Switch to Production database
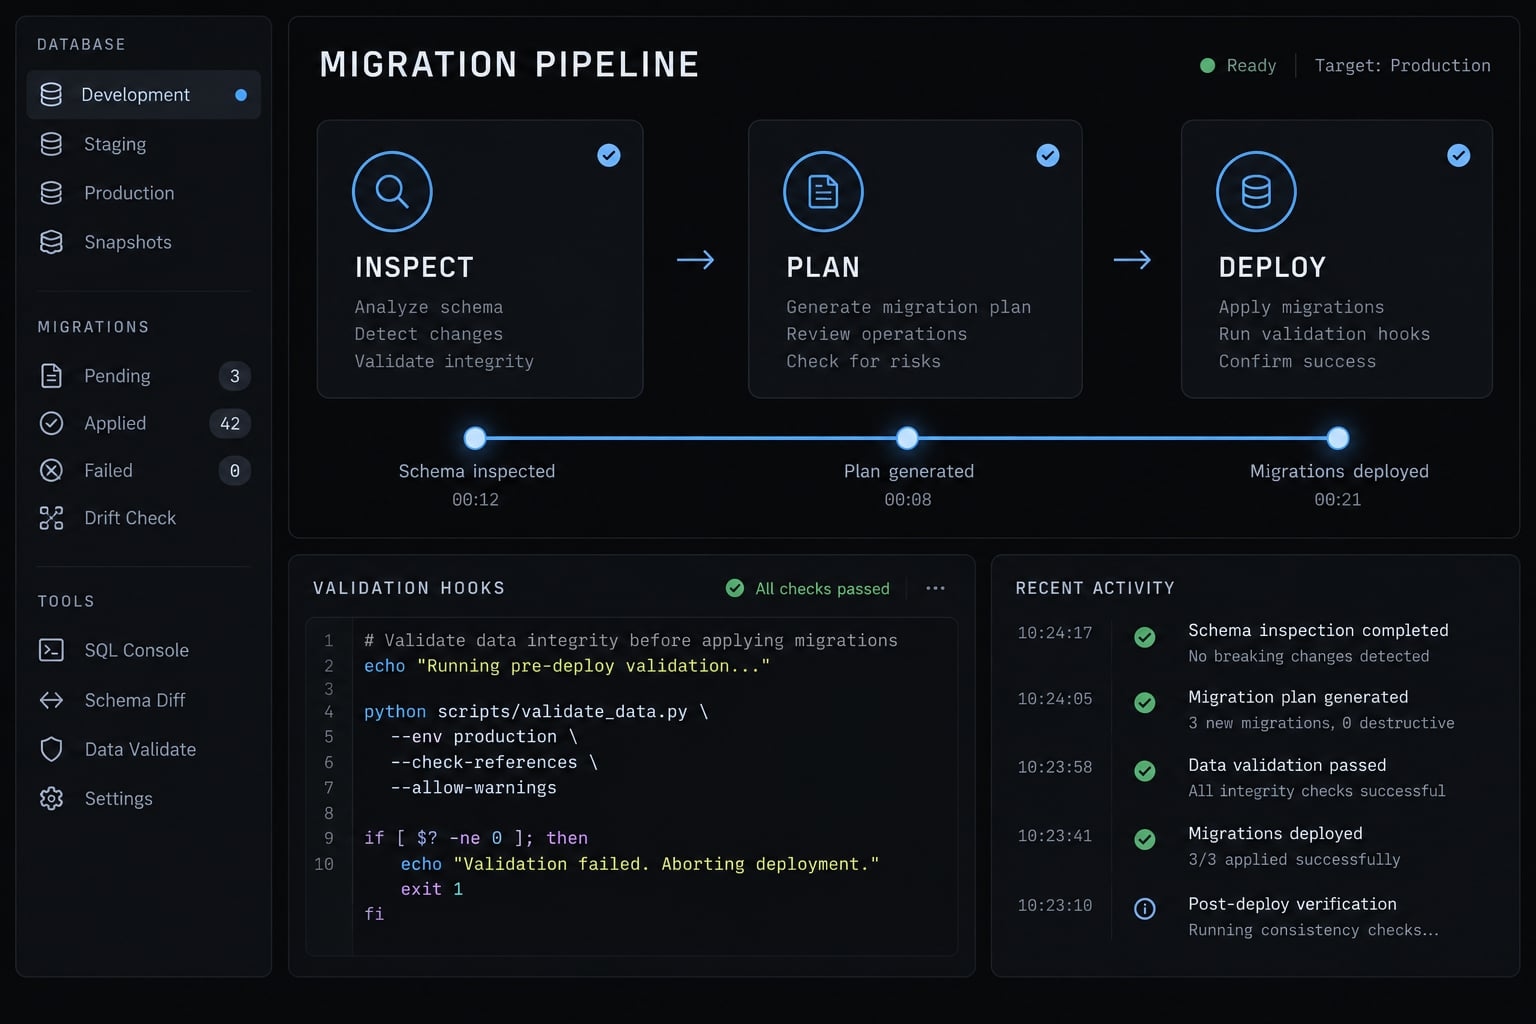The width and height of the screenshot is (1536, 1024). pos(144,193)
